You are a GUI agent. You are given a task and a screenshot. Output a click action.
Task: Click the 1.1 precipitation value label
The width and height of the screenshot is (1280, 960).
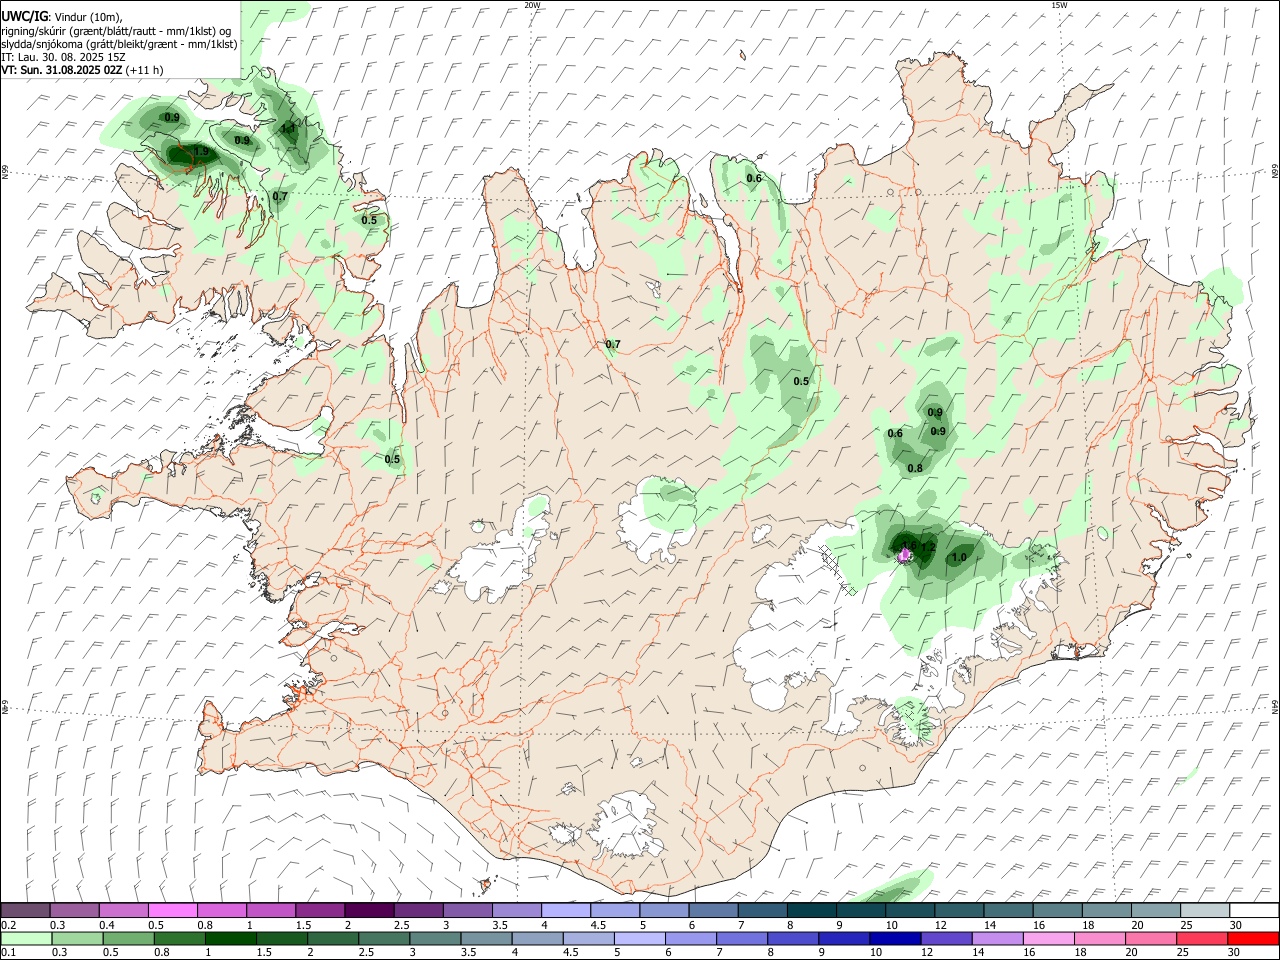tap(288, 128)
